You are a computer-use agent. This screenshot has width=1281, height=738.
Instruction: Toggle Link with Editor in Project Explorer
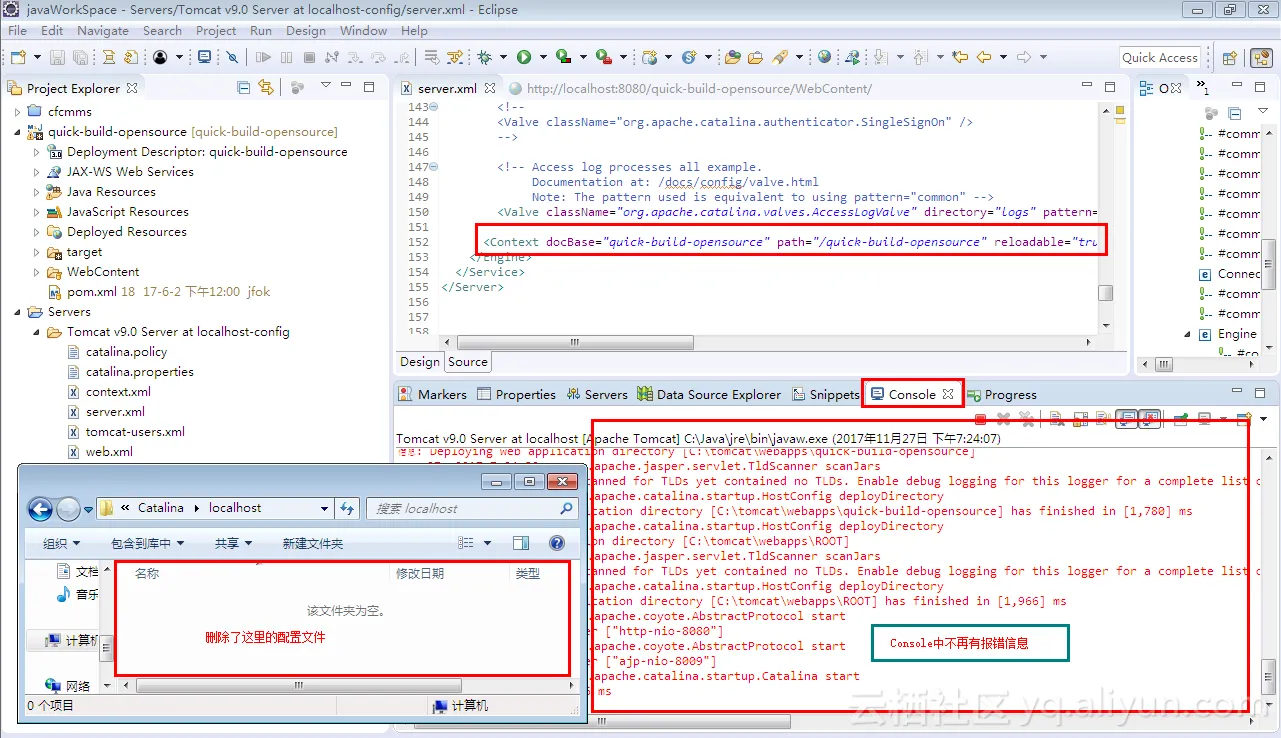point(266,88)
